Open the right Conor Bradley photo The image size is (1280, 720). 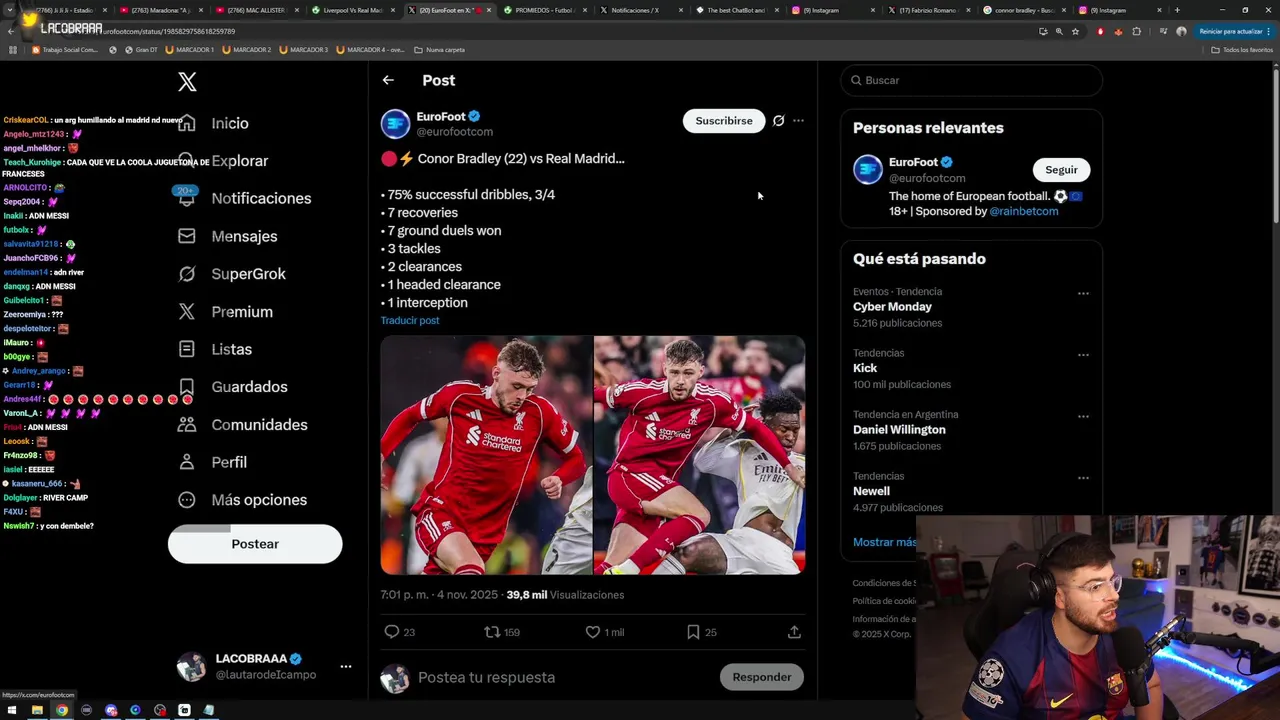[x=699, y=455]
